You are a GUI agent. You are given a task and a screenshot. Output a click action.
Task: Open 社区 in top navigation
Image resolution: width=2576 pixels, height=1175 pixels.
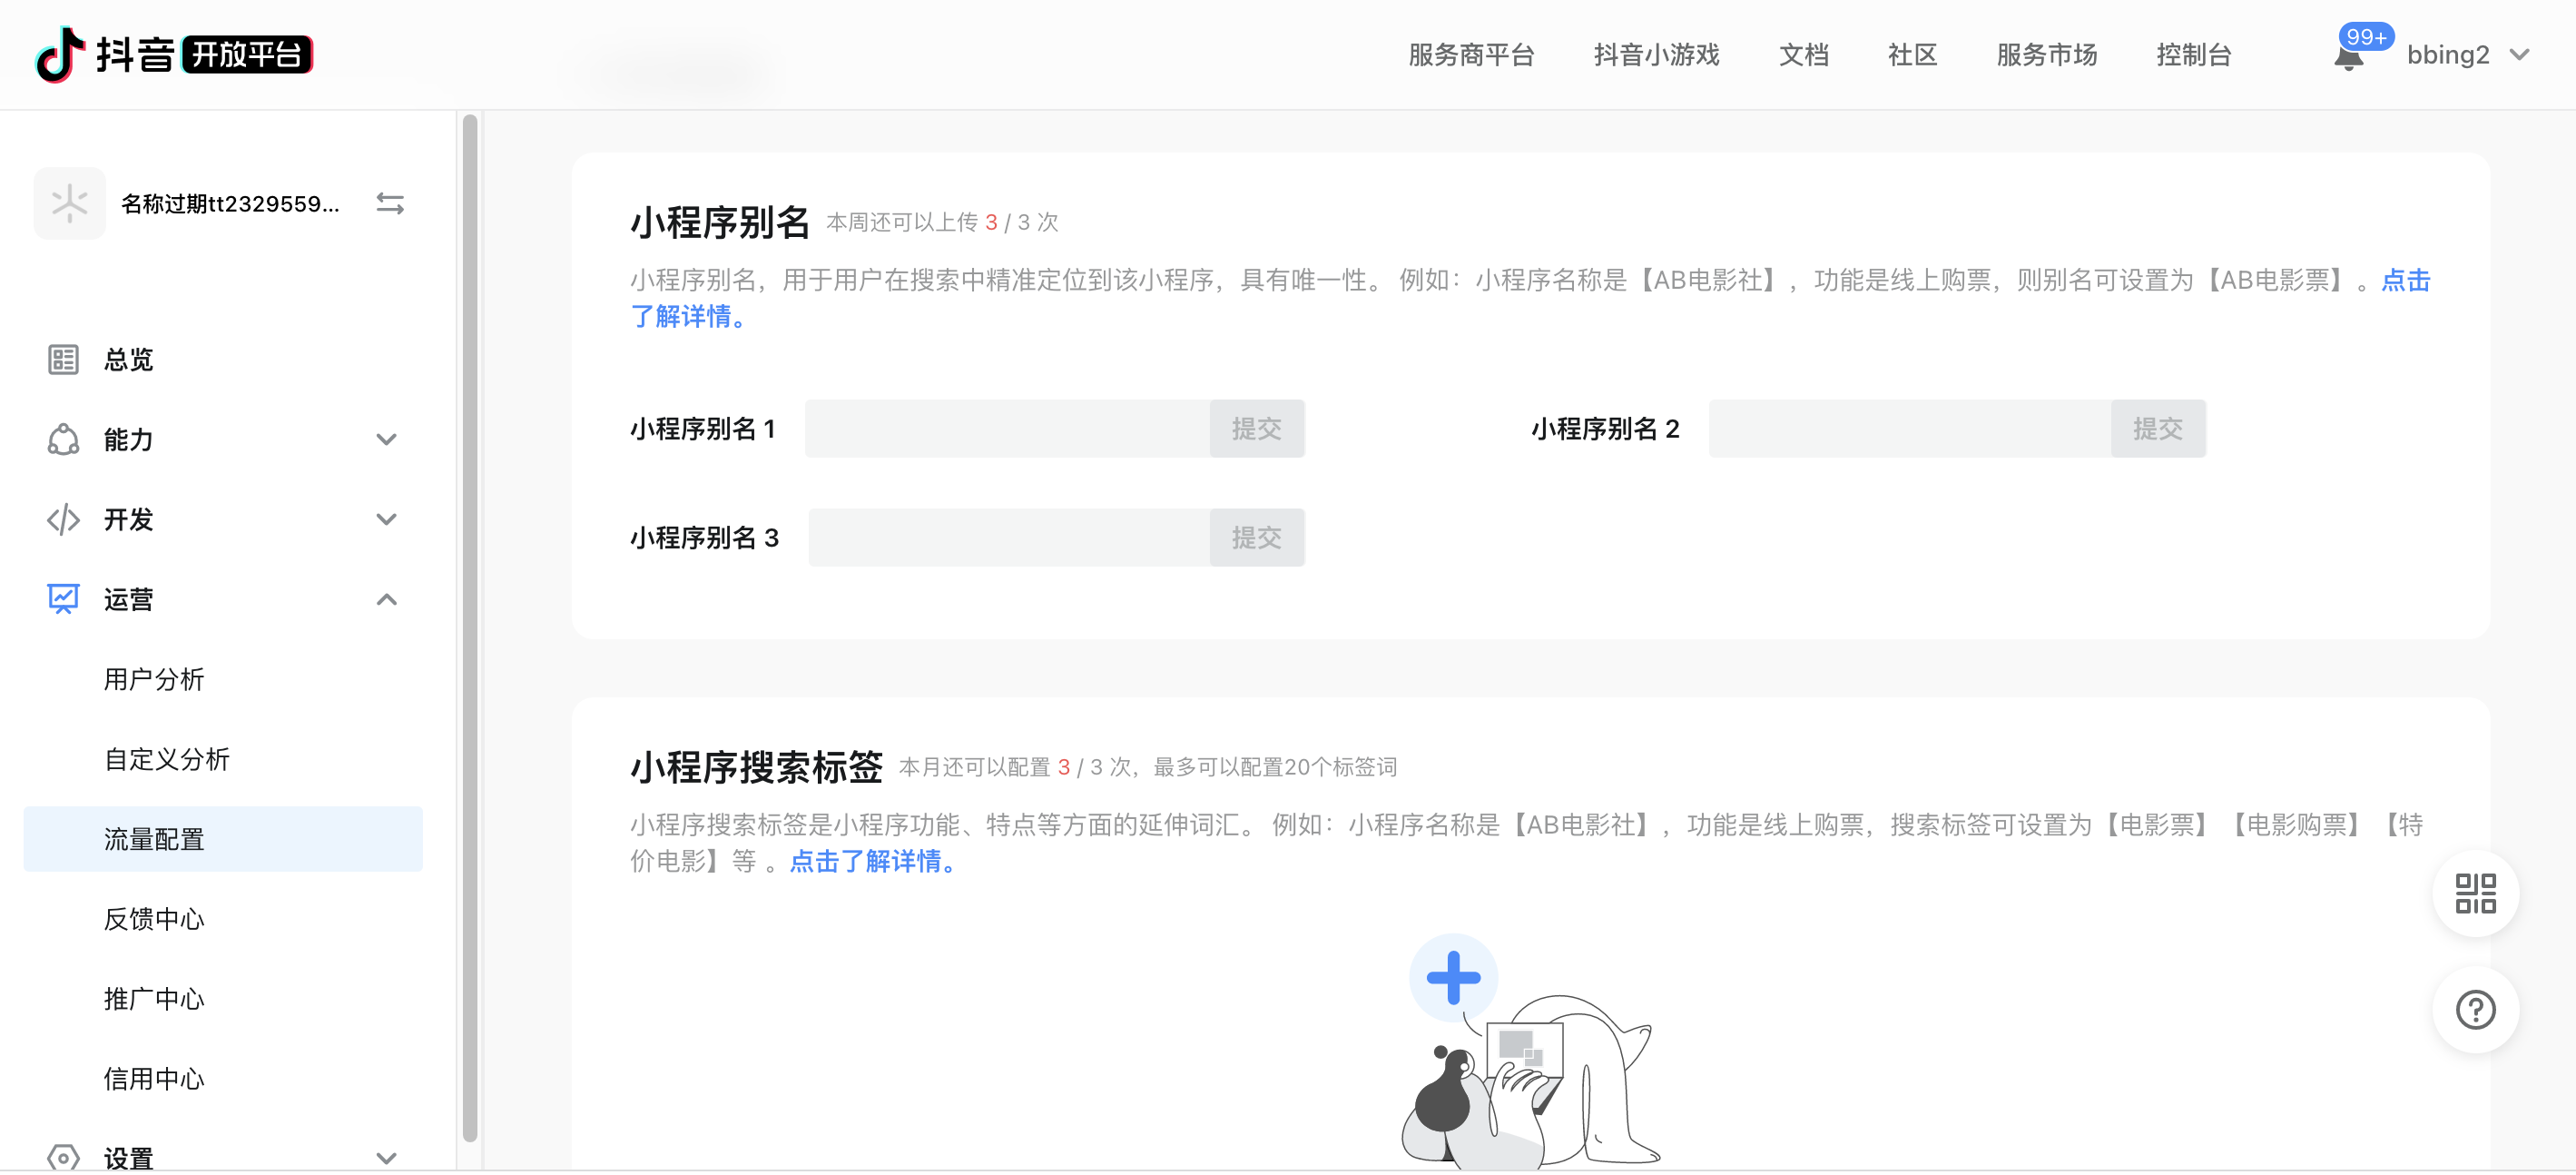coord(1912,55)
